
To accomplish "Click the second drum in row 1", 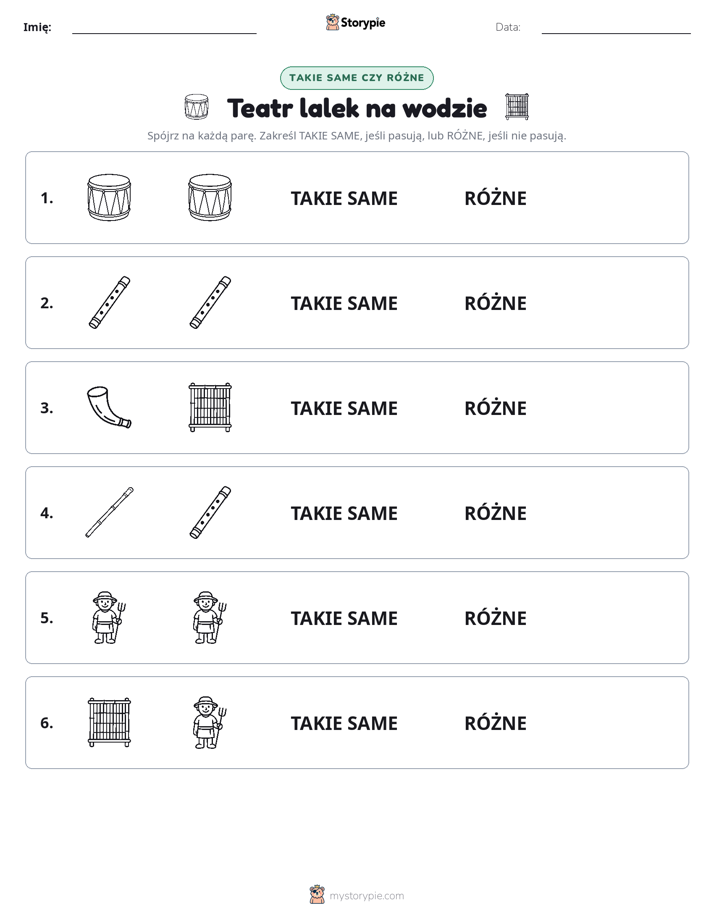I will pos(210,197).
